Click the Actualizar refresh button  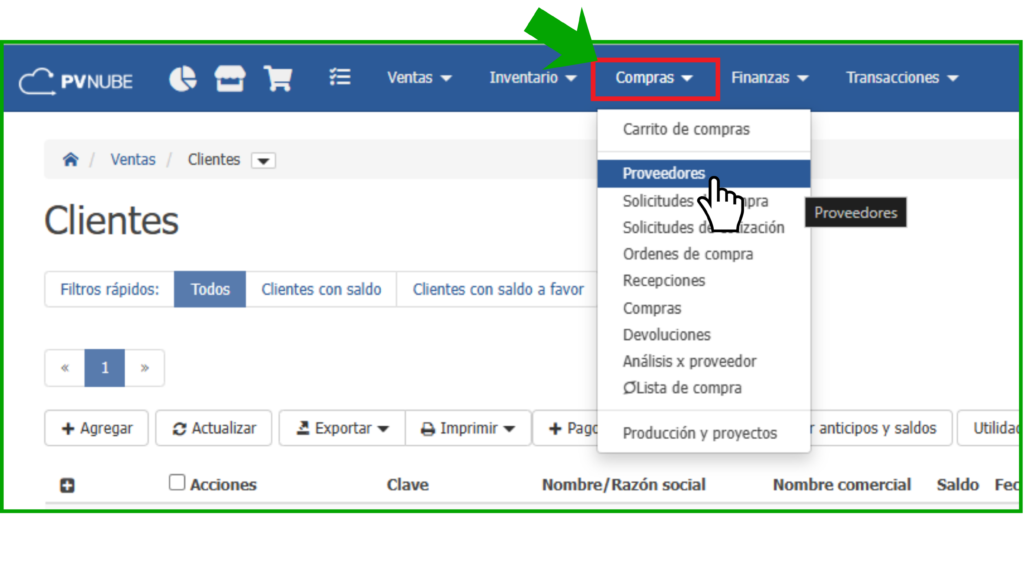214,428
